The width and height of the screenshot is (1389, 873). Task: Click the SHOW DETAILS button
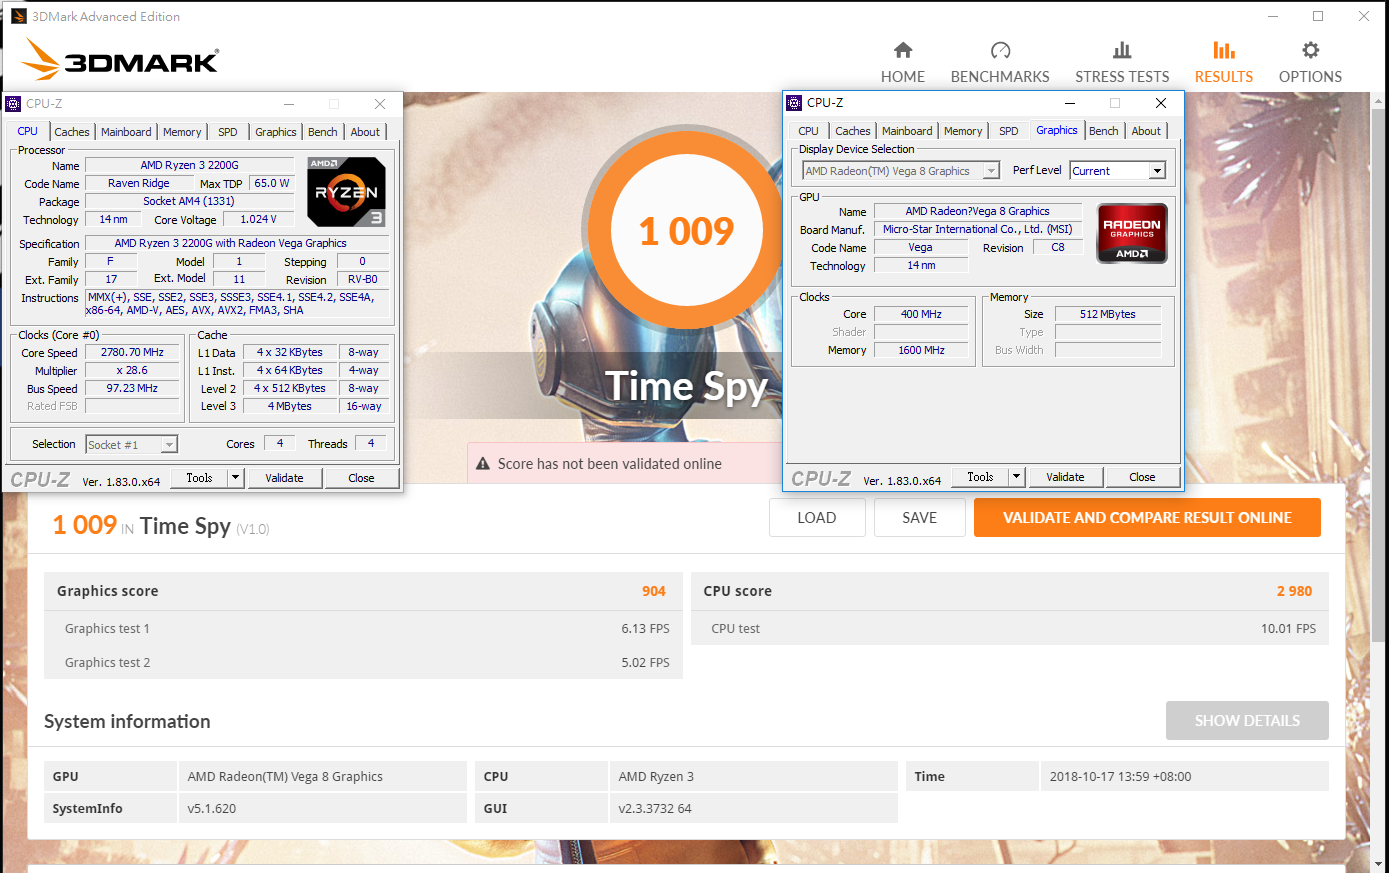point(1247,721)
